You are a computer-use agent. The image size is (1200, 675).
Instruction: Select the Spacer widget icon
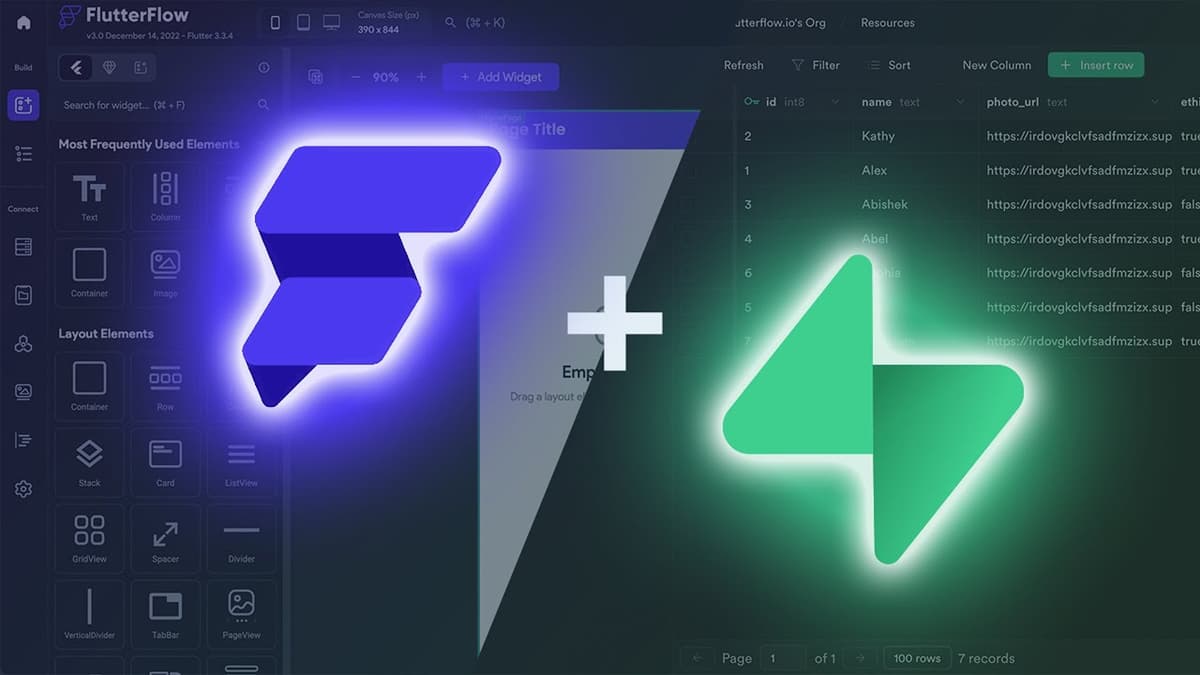(165, 533)
